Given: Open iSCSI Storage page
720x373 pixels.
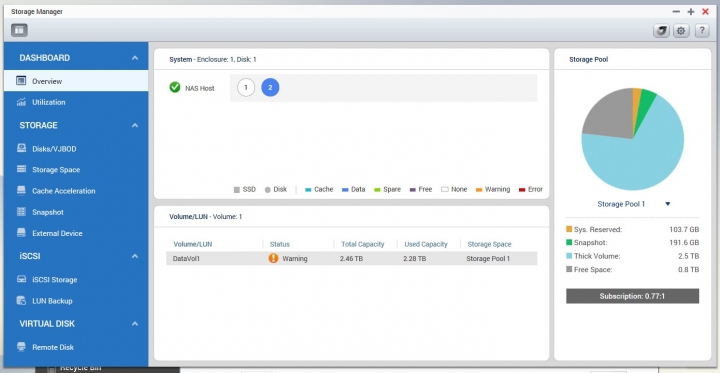Looking at the screenshot, I should [76, 280].
